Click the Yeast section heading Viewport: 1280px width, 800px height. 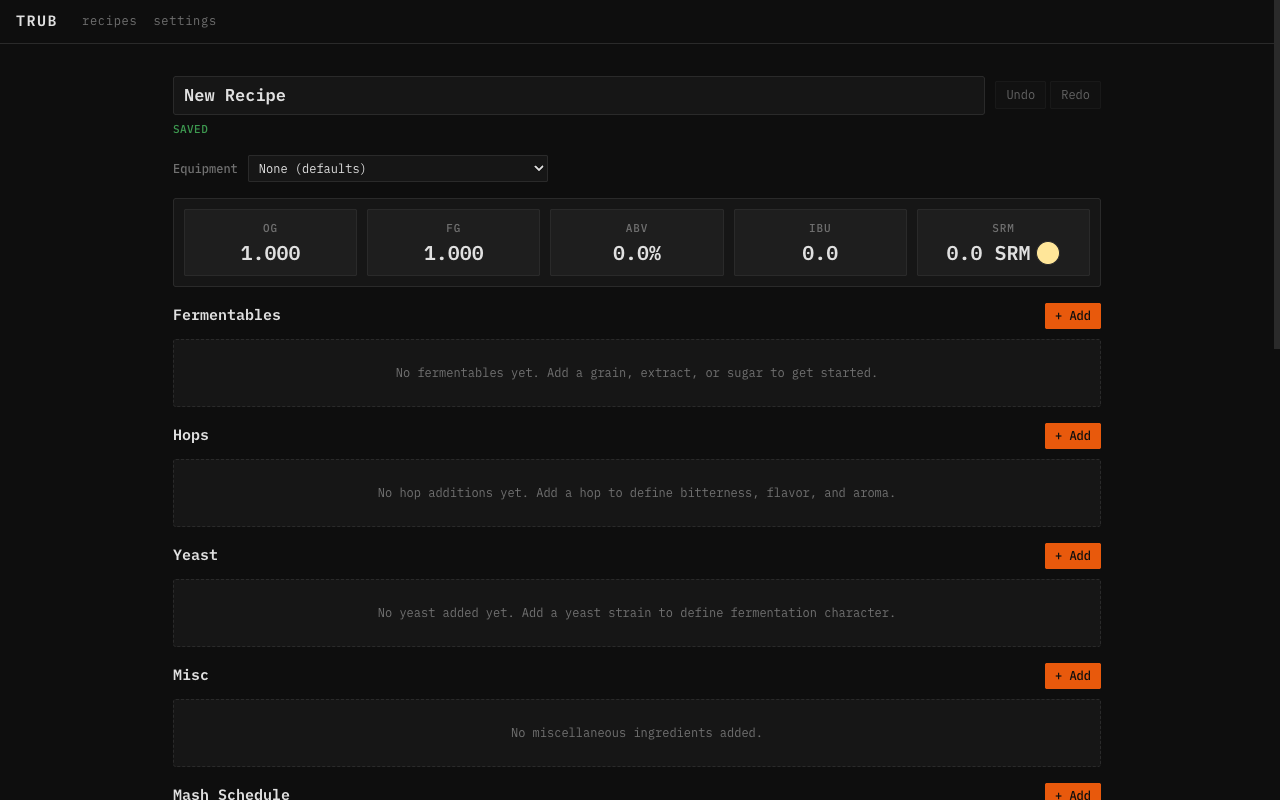tap(195, 555)
